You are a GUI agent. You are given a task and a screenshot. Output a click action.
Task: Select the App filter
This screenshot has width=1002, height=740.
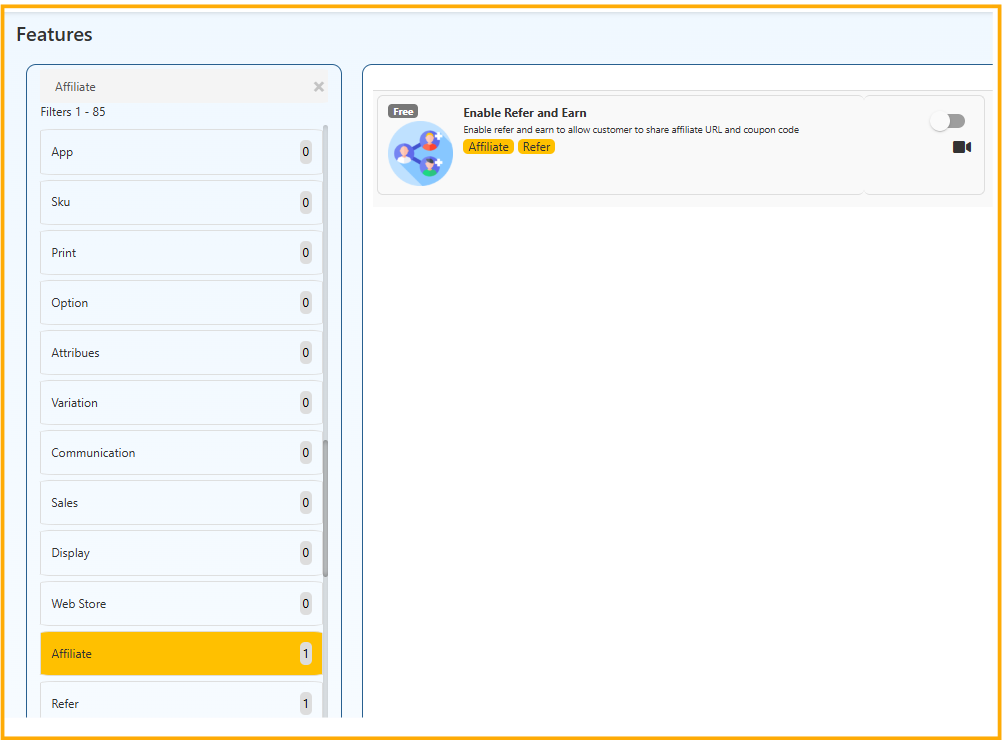tap(181, 152)
